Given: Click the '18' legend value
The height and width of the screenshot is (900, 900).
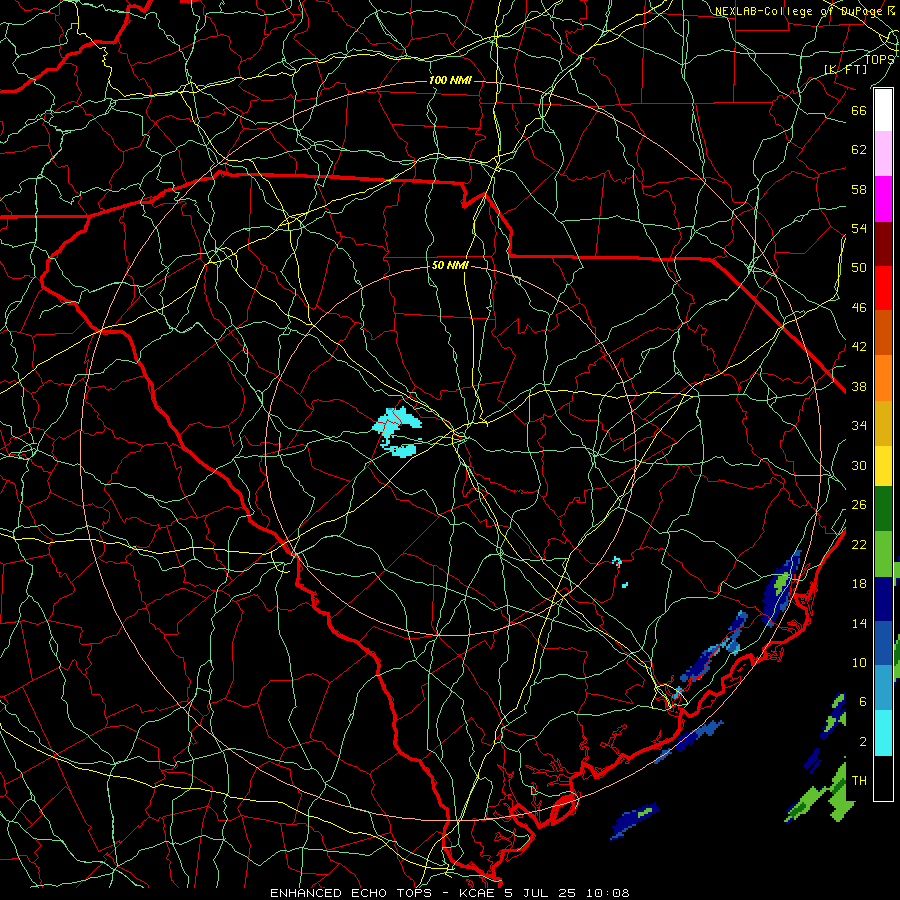Looking at the screenshot, I should pos(859,584).
